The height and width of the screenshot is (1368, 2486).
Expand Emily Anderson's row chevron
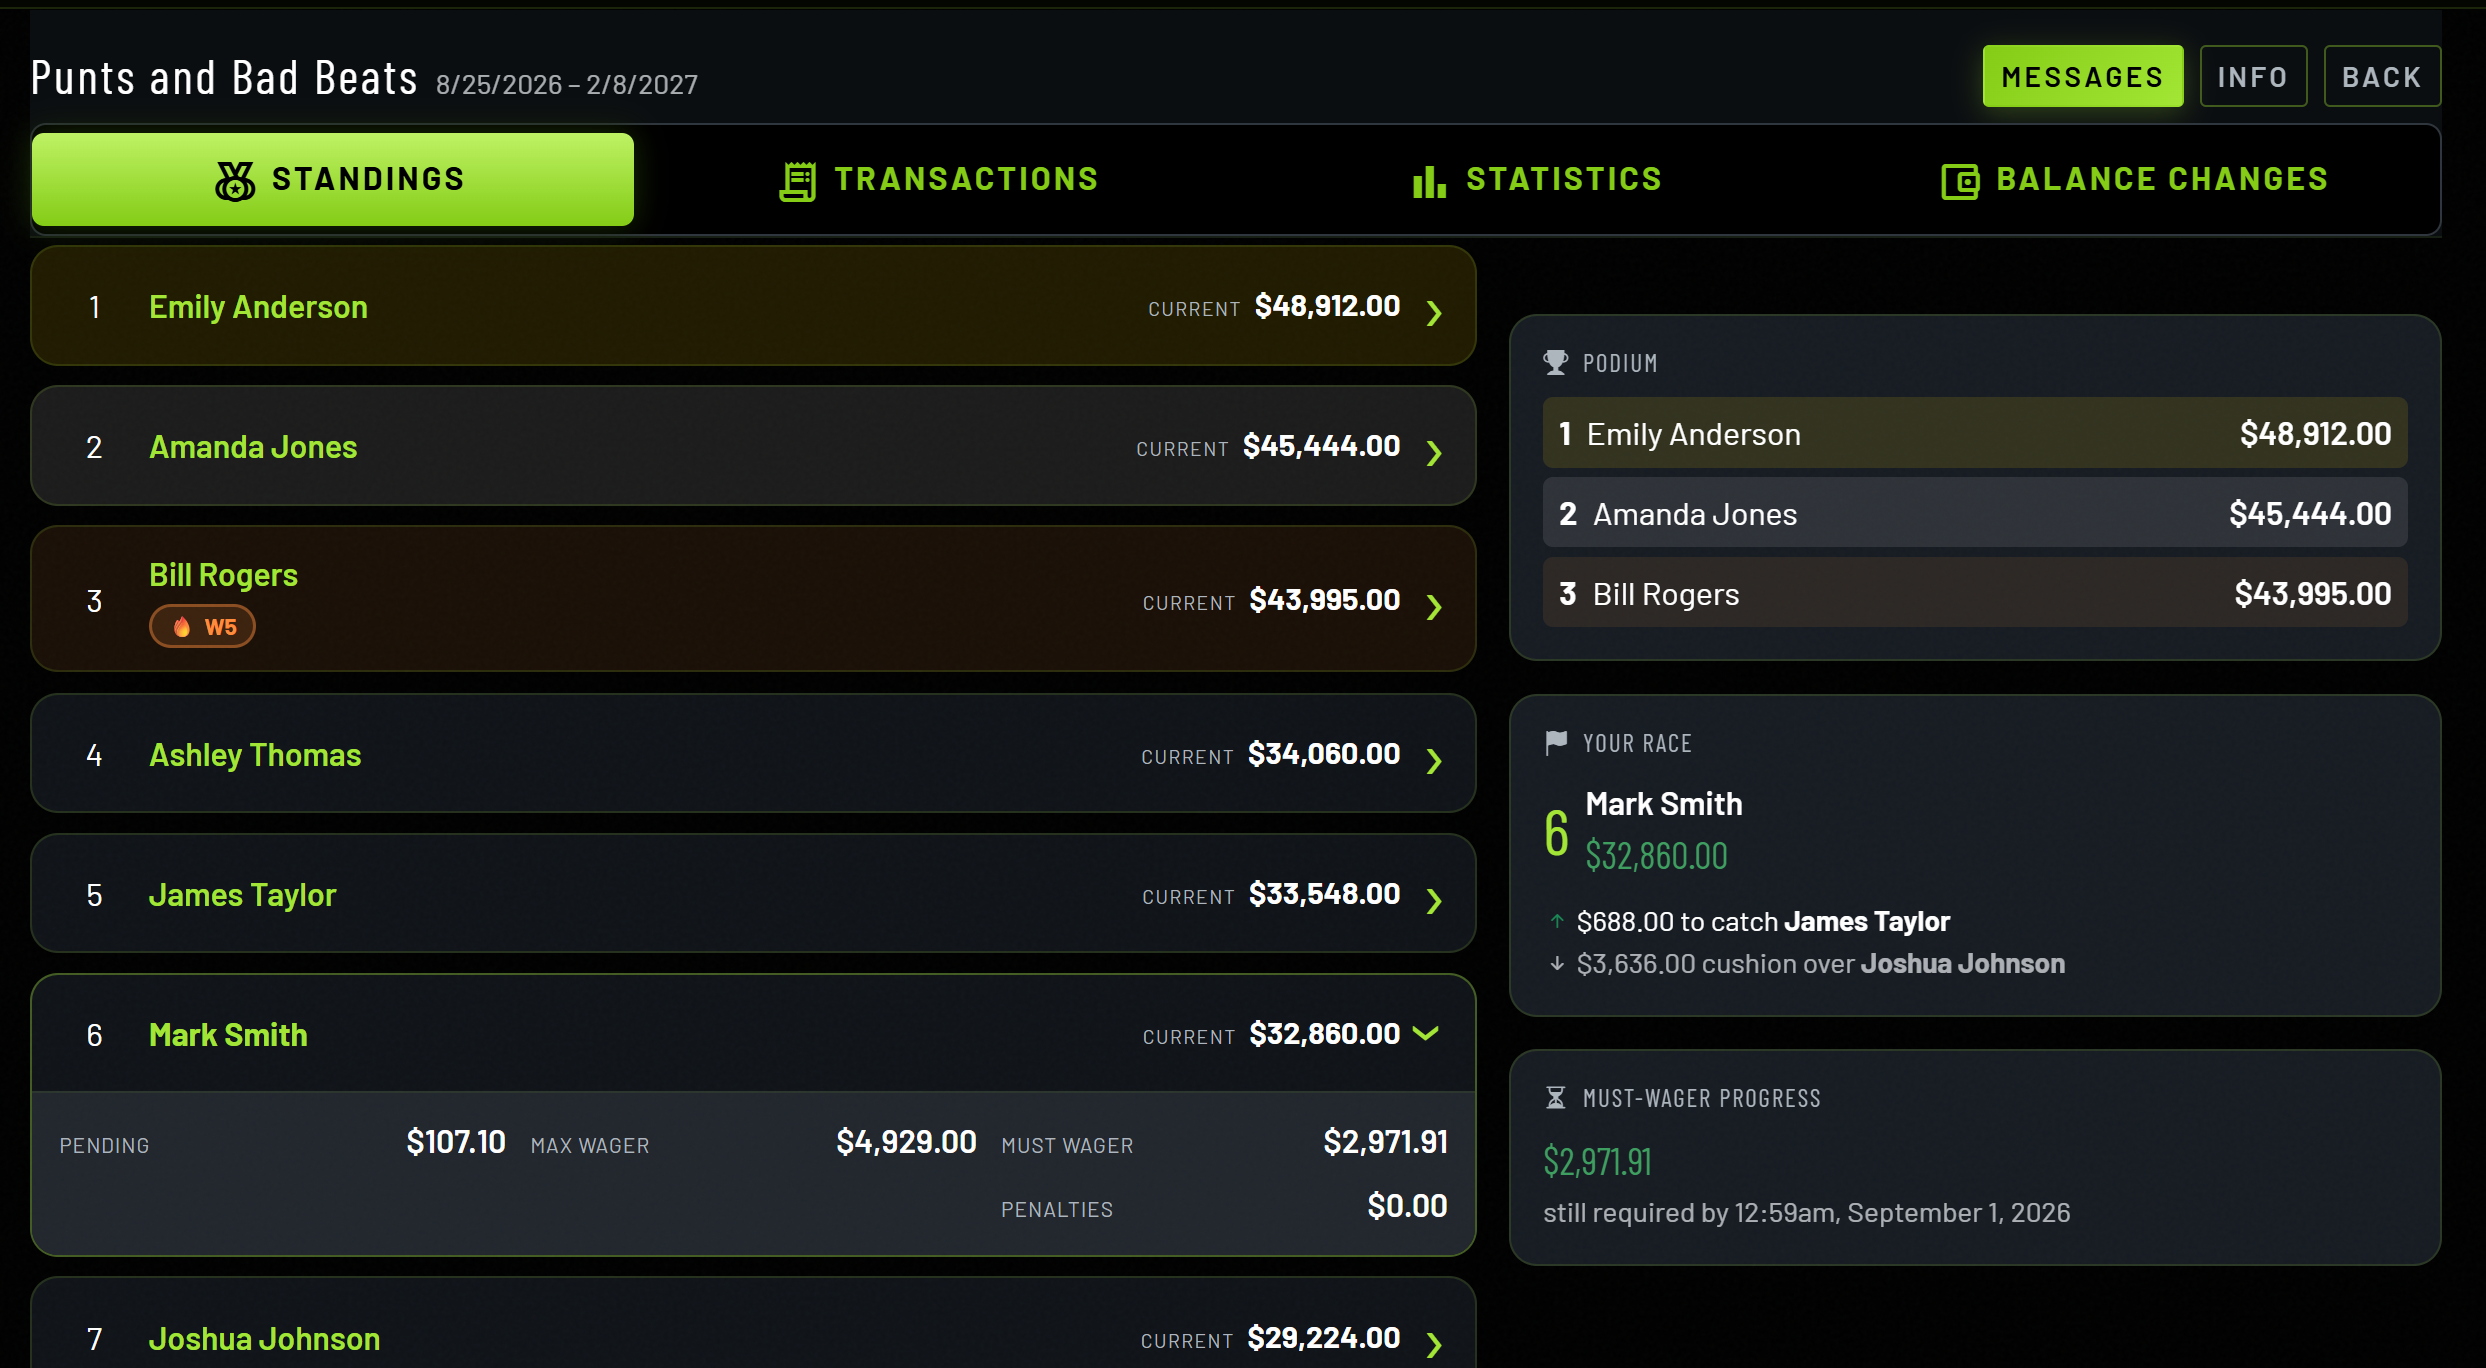coord(1434,312)
